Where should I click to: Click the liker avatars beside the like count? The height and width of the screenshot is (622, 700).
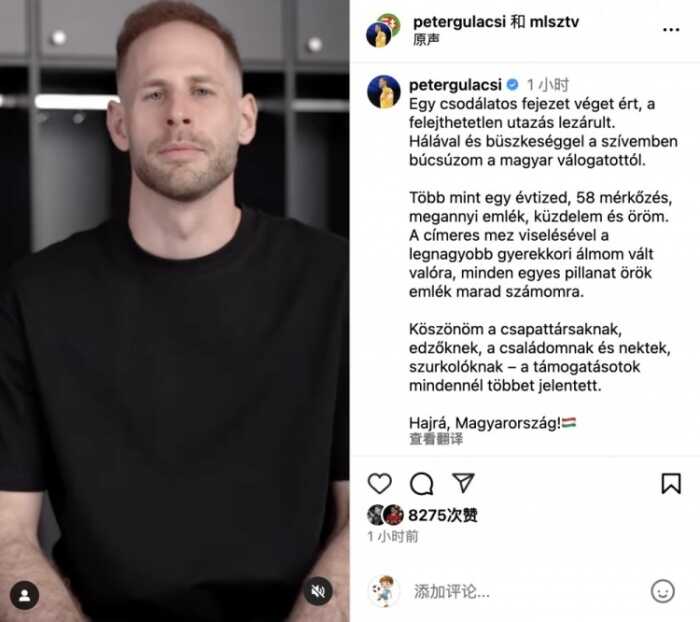click(x=385, y=515)
